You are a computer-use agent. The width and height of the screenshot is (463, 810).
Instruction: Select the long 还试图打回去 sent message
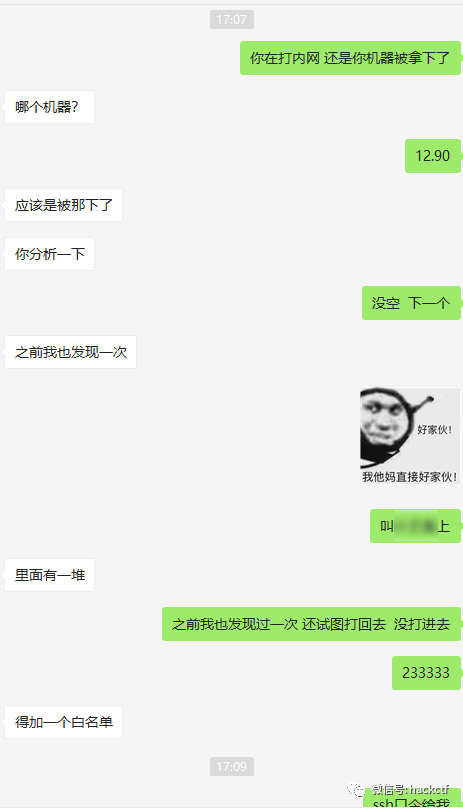click(x=311, y=624)
